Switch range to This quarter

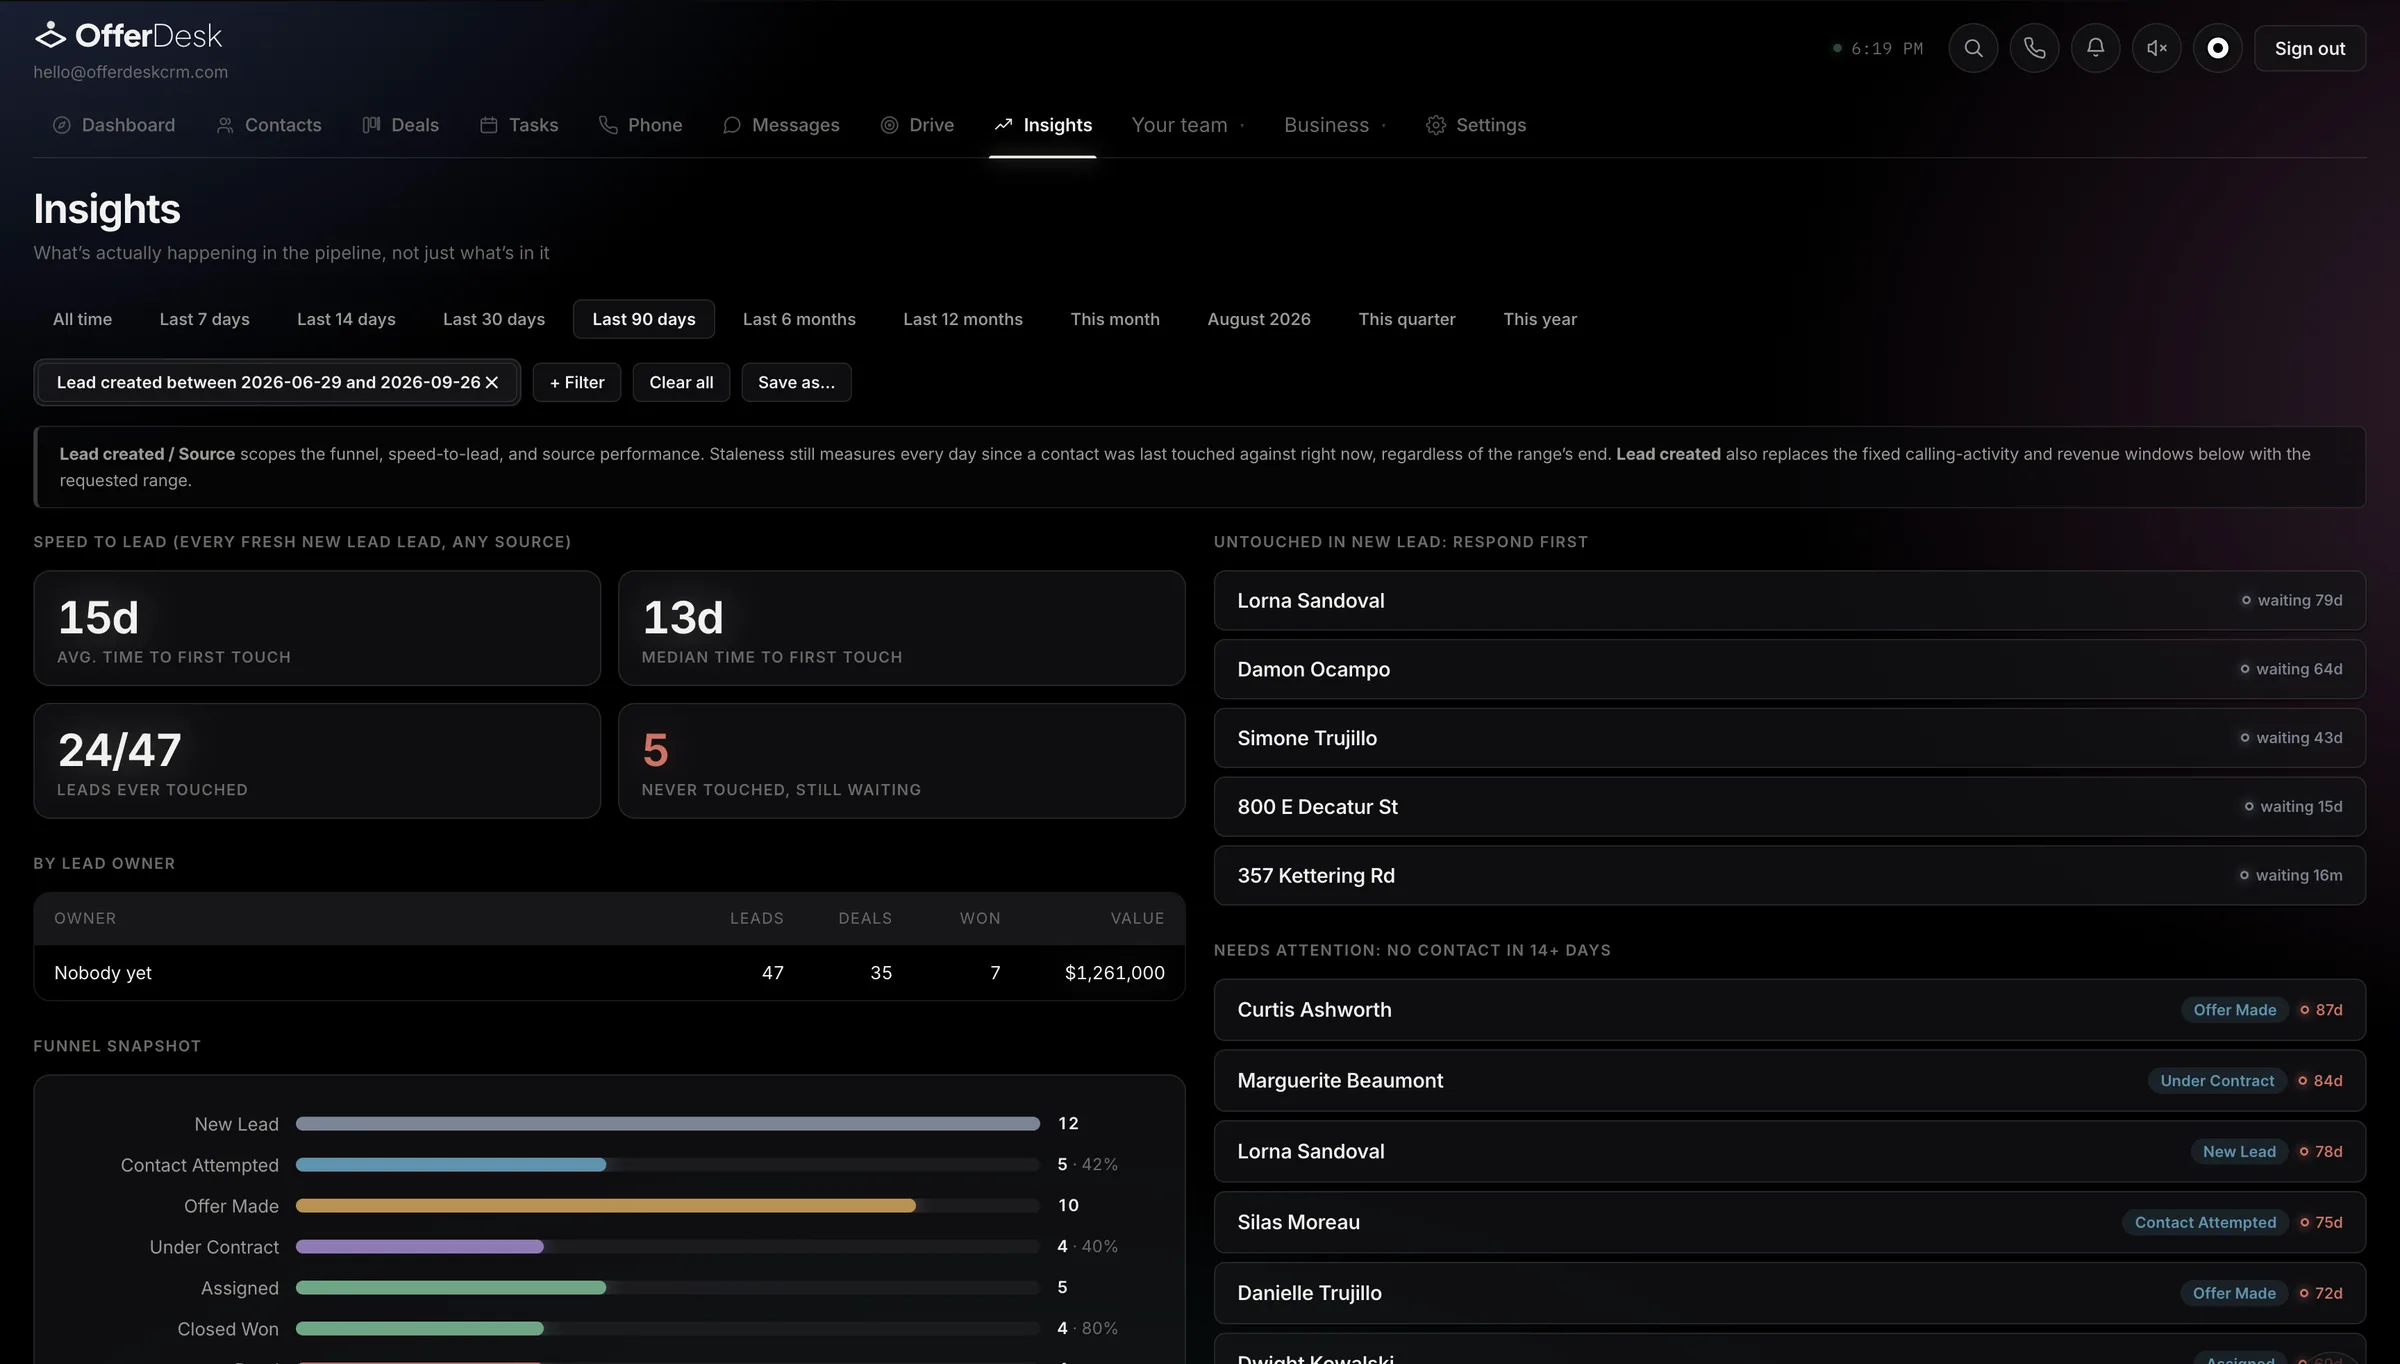1406,319
